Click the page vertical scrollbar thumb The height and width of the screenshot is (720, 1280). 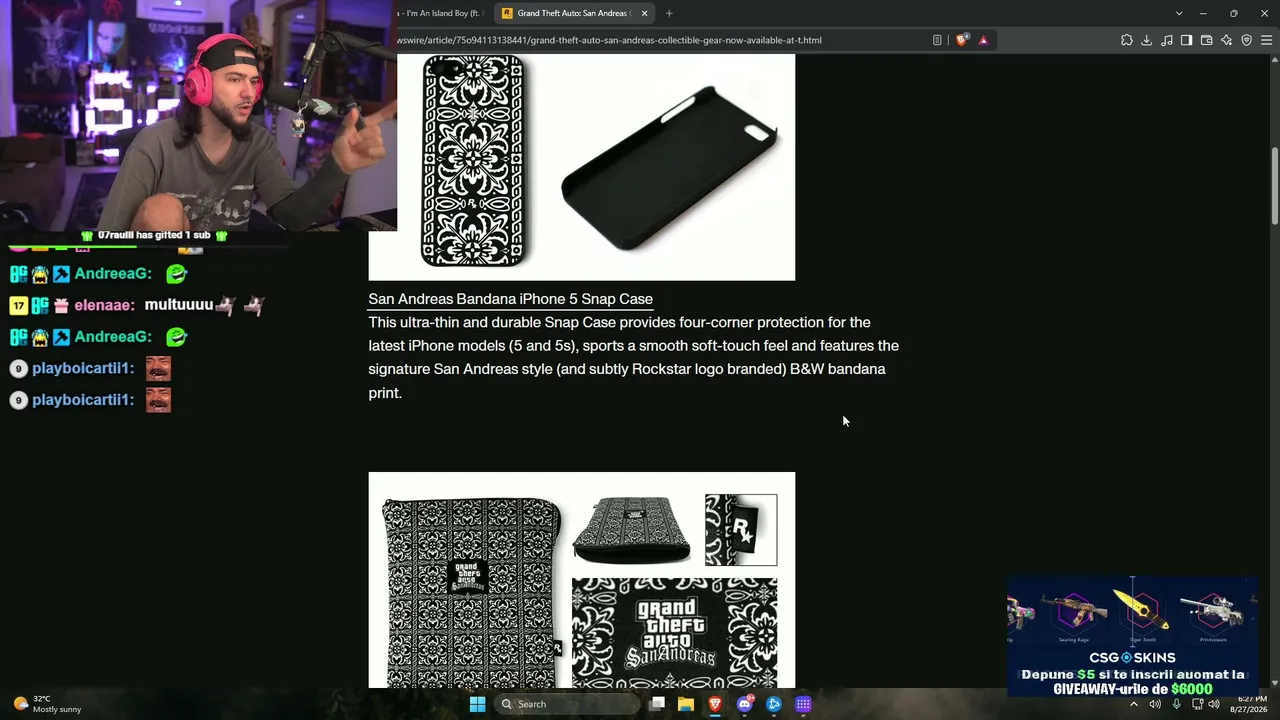coord(1274,187)
